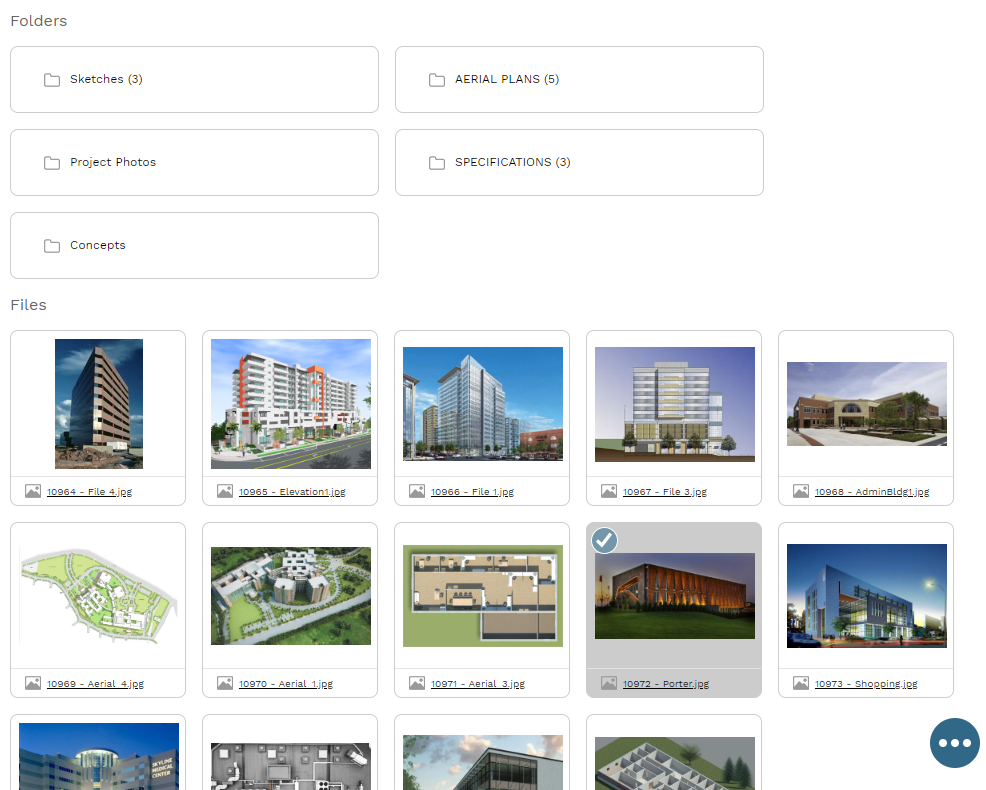The height and width of the screenshot is (790, 986).
Task: Click the folder icon beside Concepts
Action: click(52, 246)
